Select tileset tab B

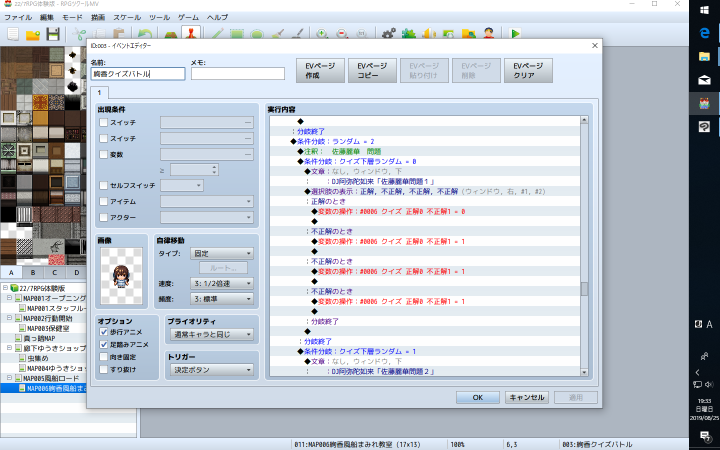[x=33, y=272]
